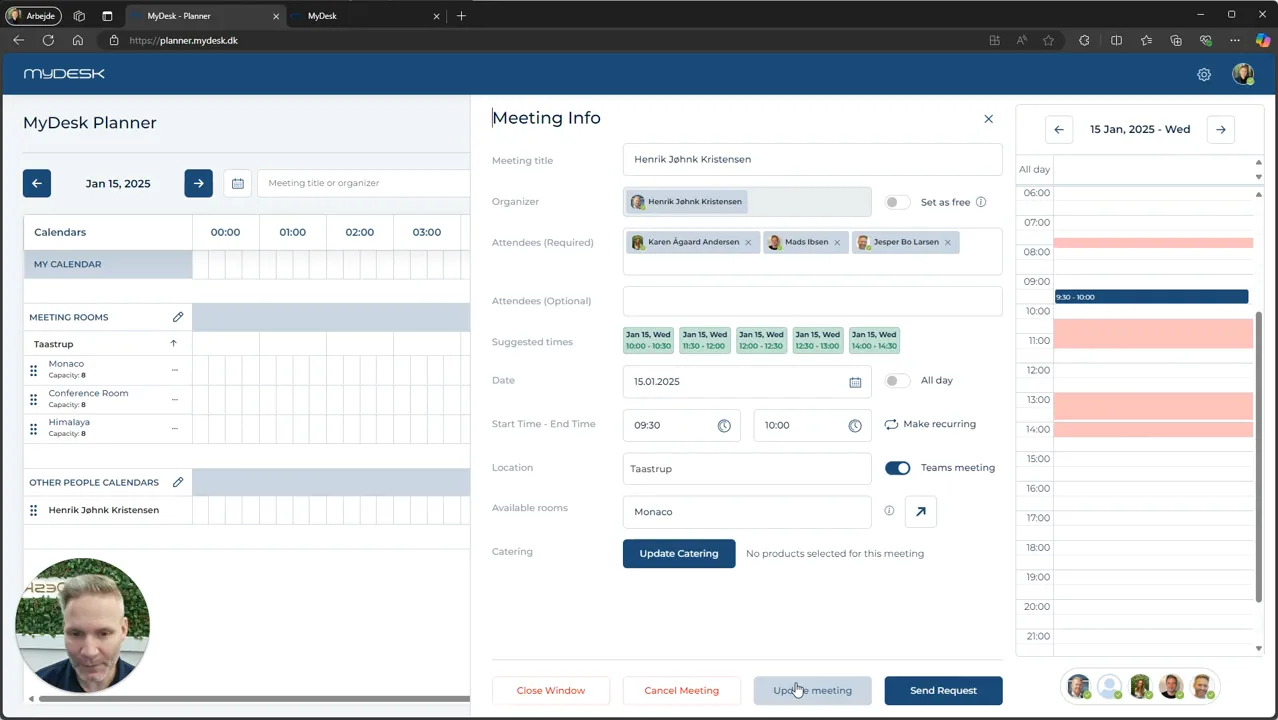Enable the All day switch

897,381
